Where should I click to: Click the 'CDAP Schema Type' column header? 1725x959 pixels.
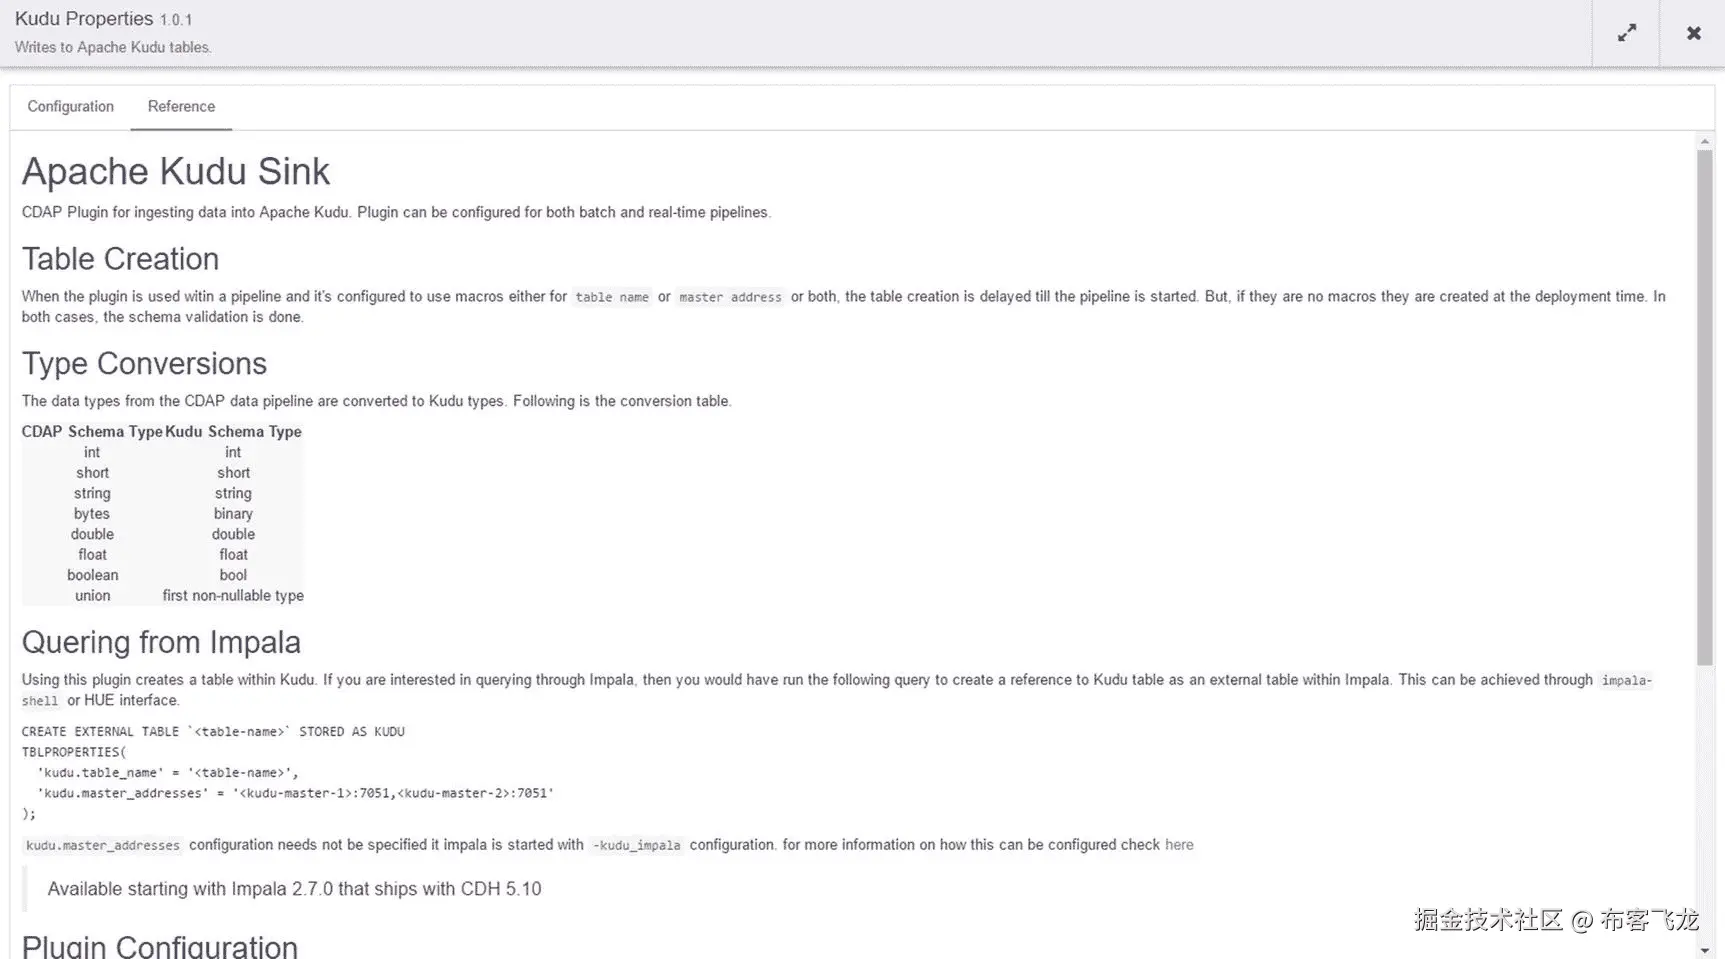click(x=92, y=432)
